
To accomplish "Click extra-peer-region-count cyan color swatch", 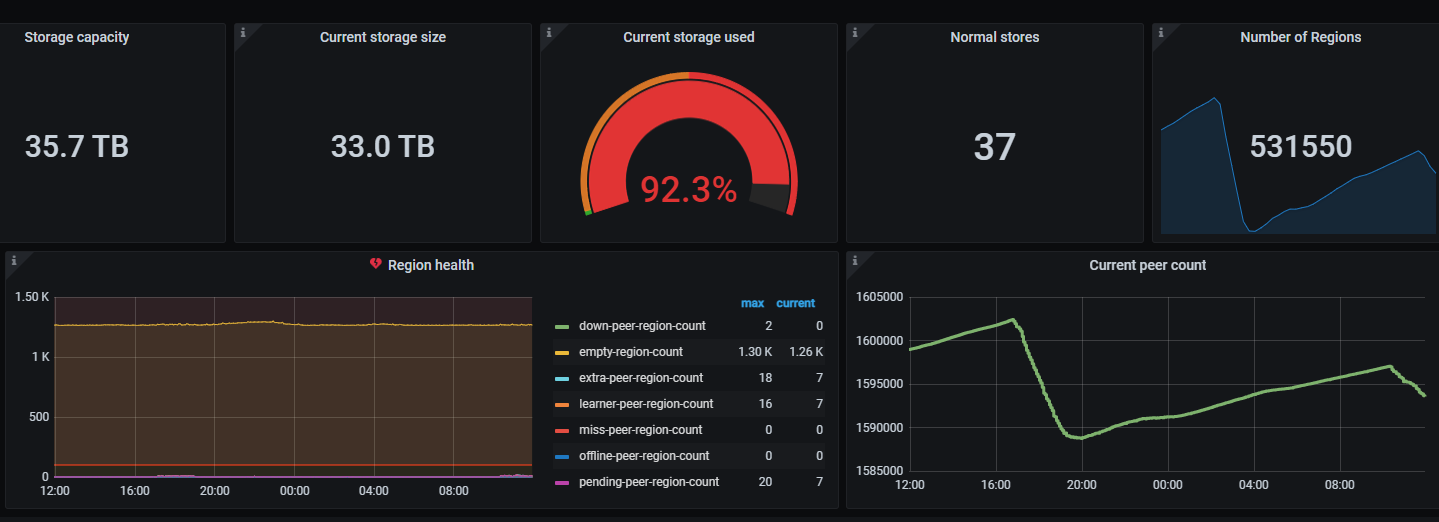I will click(x=561, y=378).
